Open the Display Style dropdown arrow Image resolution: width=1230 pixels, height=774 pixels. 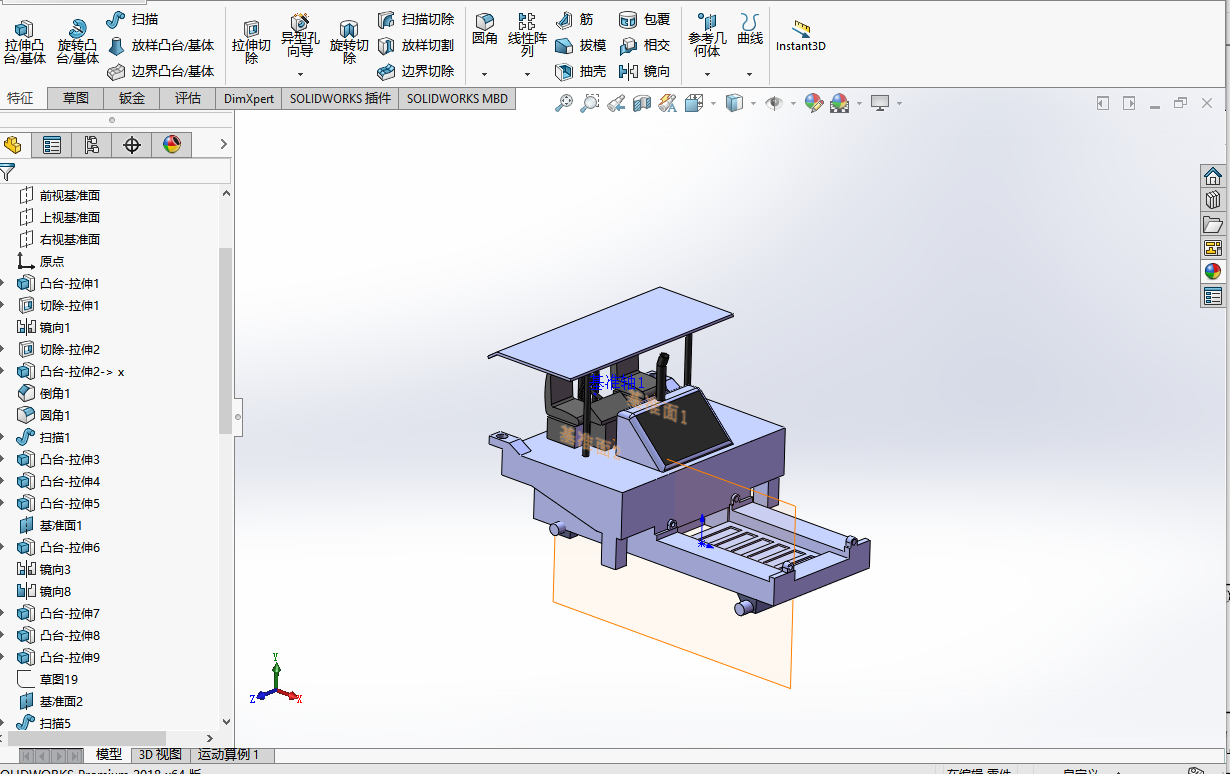click(x=753, y=103)
